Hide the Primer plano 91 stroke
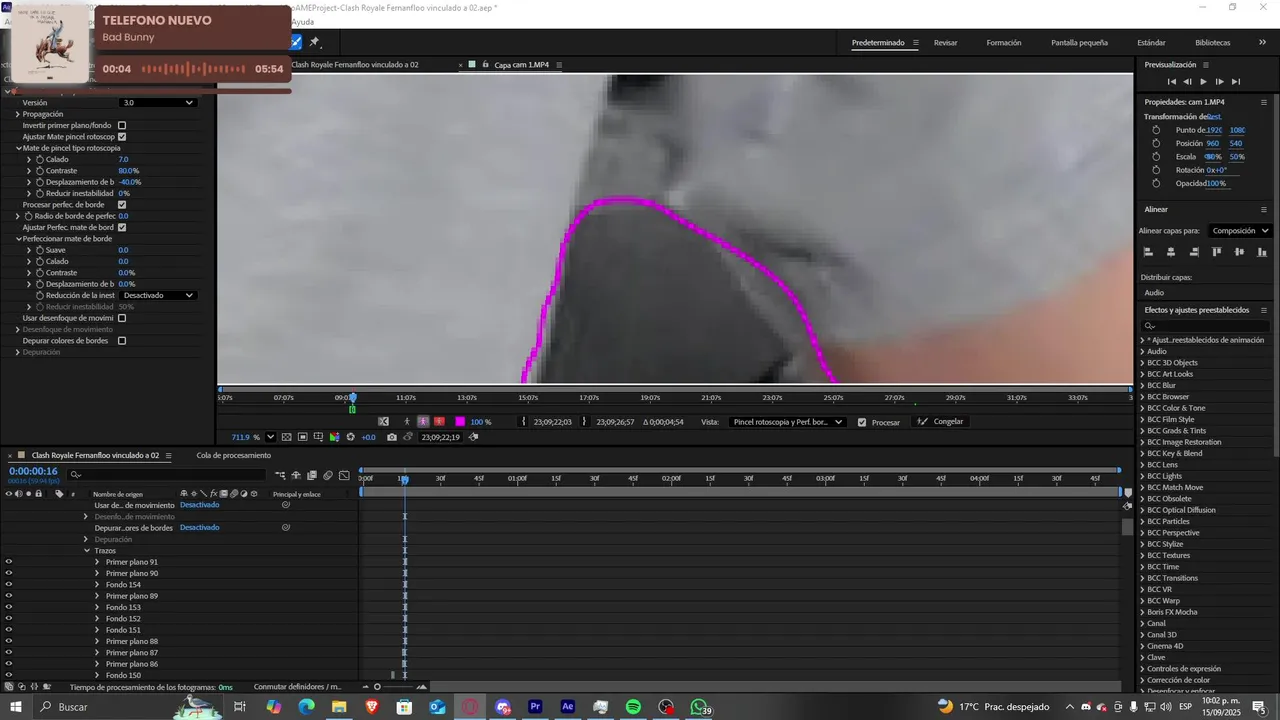Screen dimensions: 1280x720 9,562
